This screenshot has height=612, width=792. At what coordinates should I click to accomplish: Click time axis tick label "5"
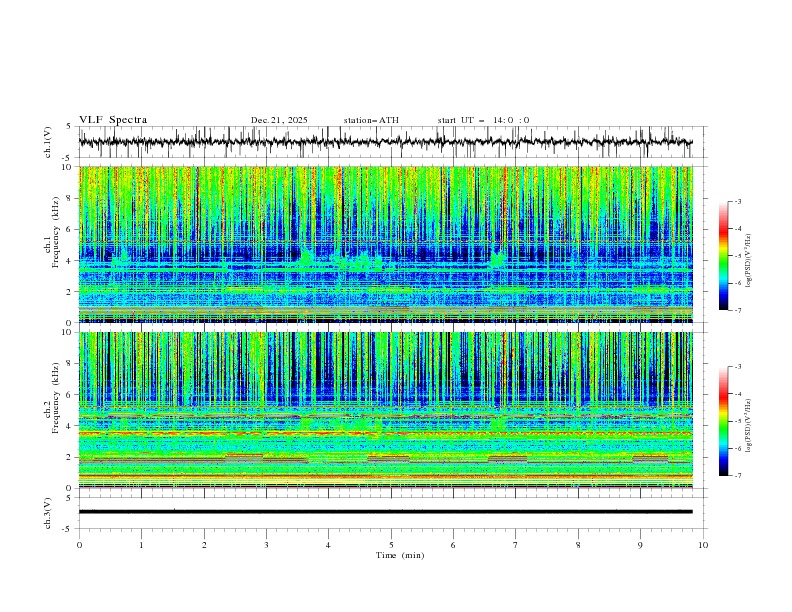[x=391, y=545]
